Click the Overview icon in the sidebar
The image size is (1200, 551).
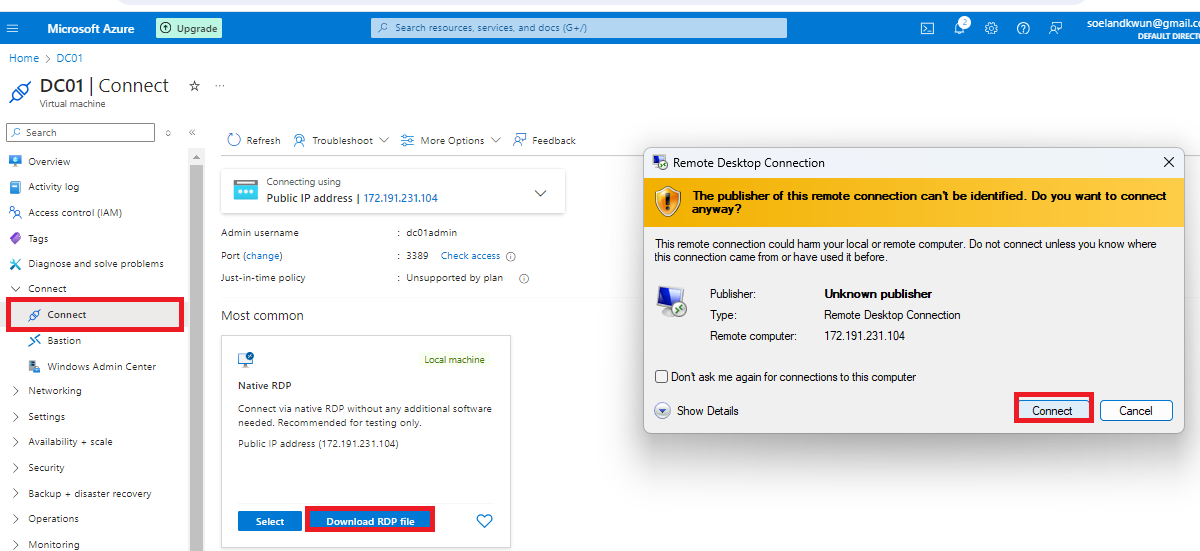[15, 161]
